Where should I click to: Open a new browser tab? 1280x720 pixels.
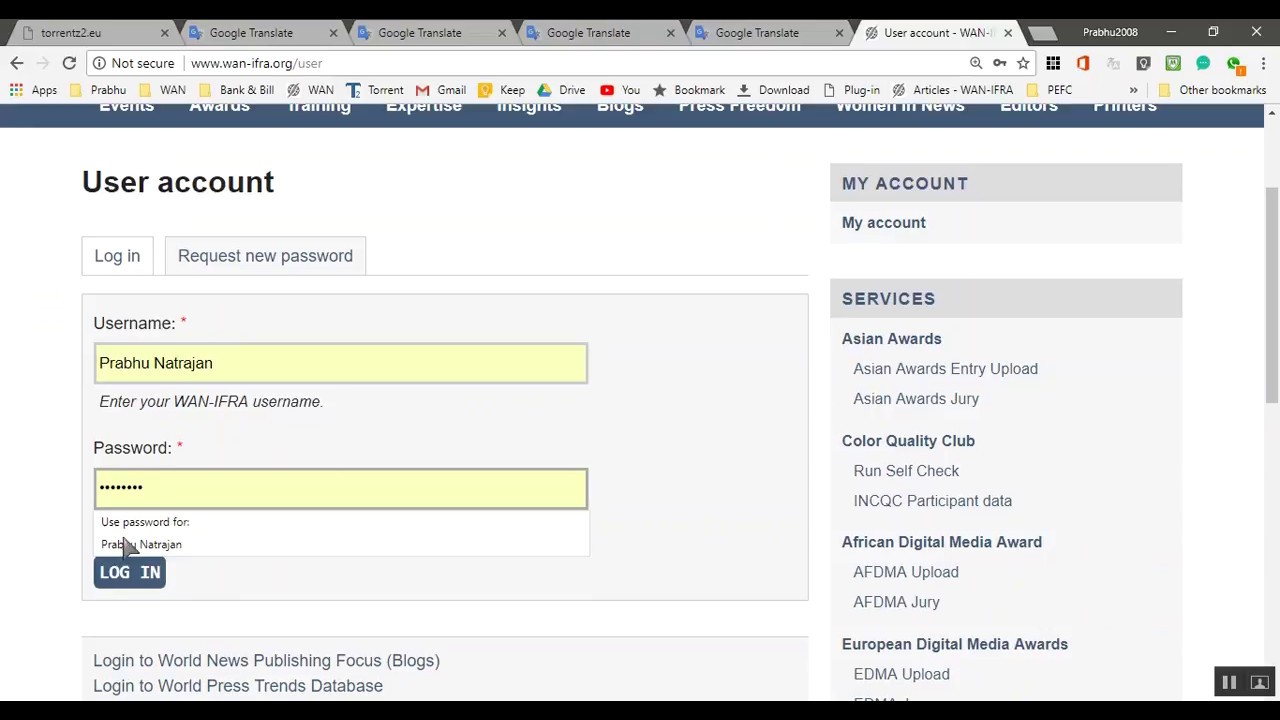[1041, 33]
